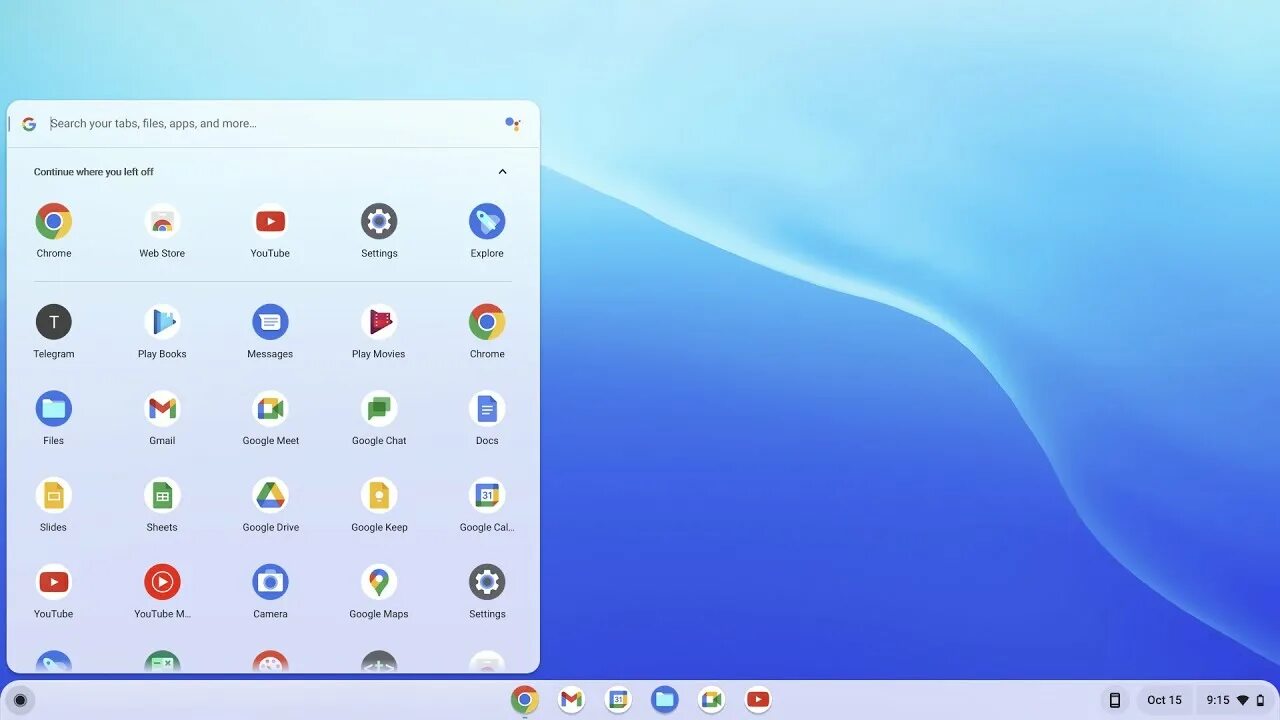Launch Gmail from the launcher grid
Screen dimensions: 1280x720
pyautogui.click(x=162, y=409)
